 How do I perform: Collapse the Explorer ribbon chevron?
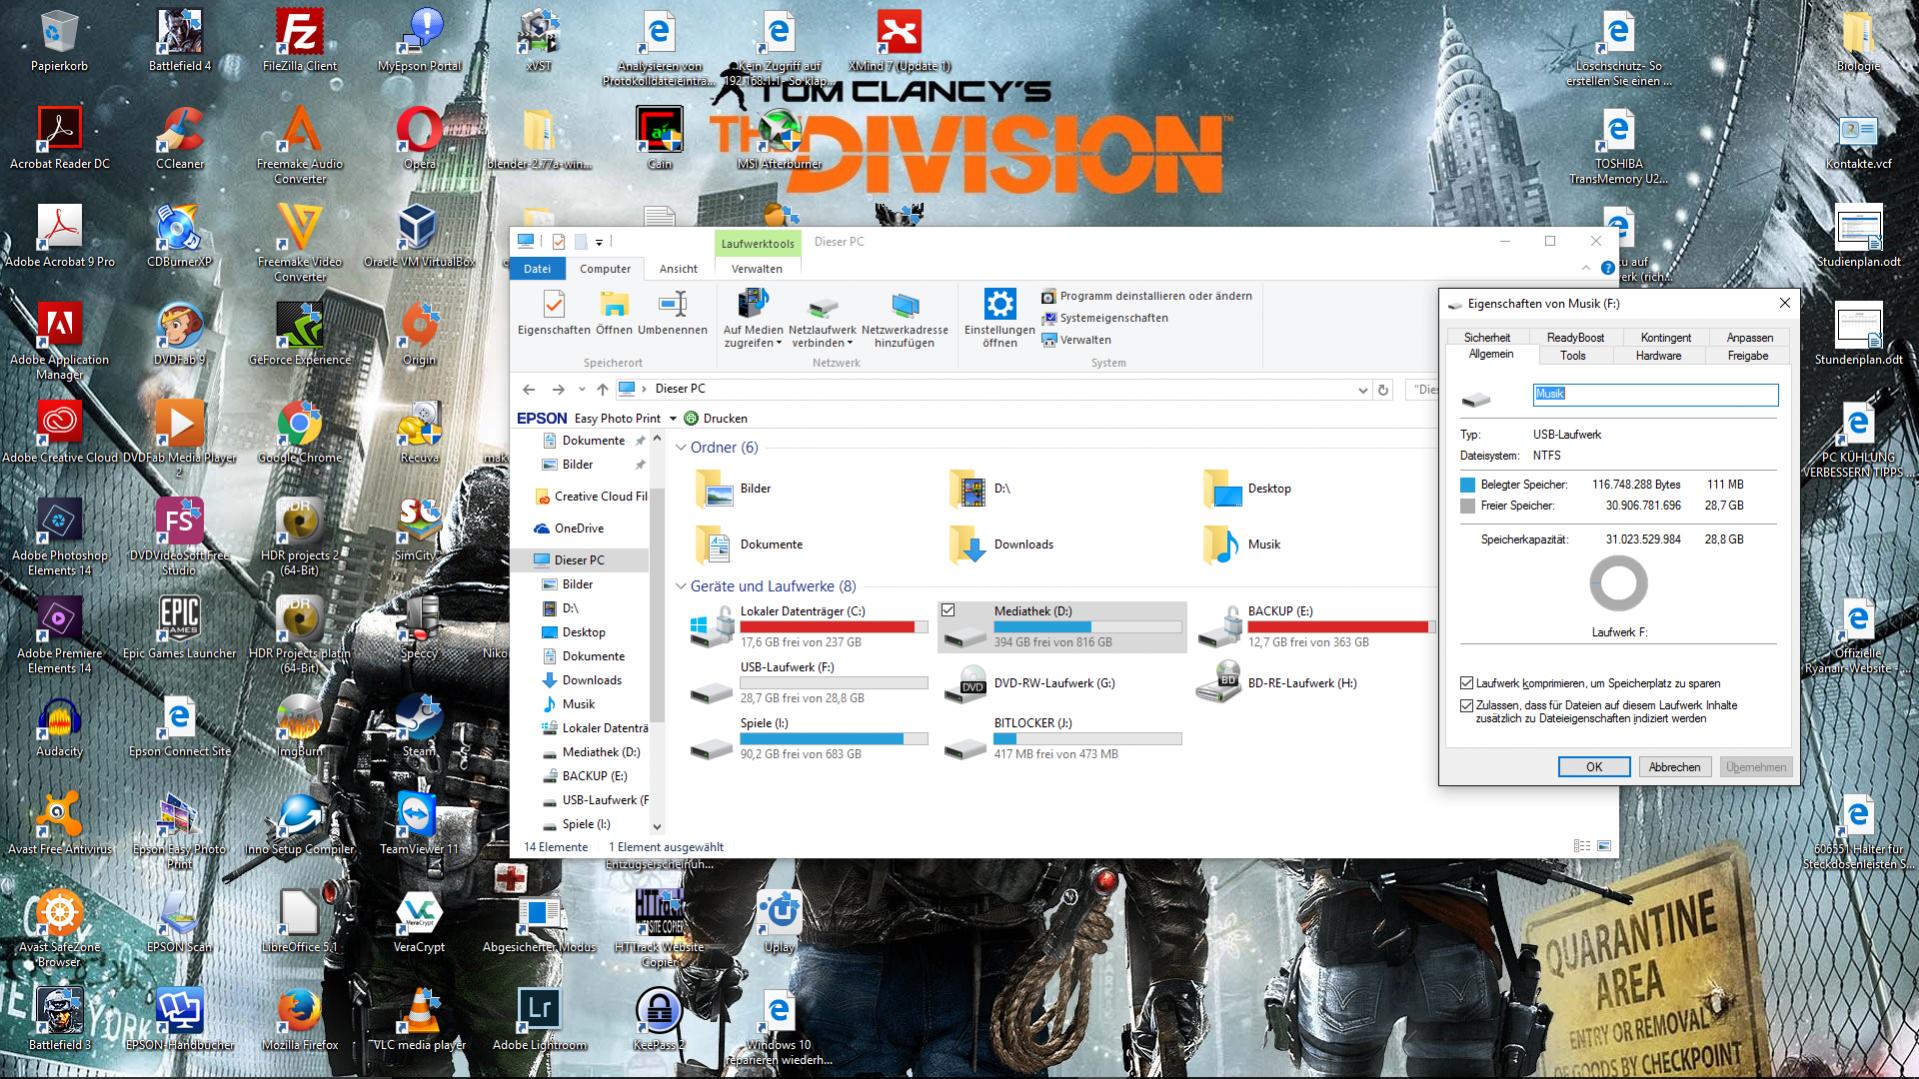tap(1586, 269)
